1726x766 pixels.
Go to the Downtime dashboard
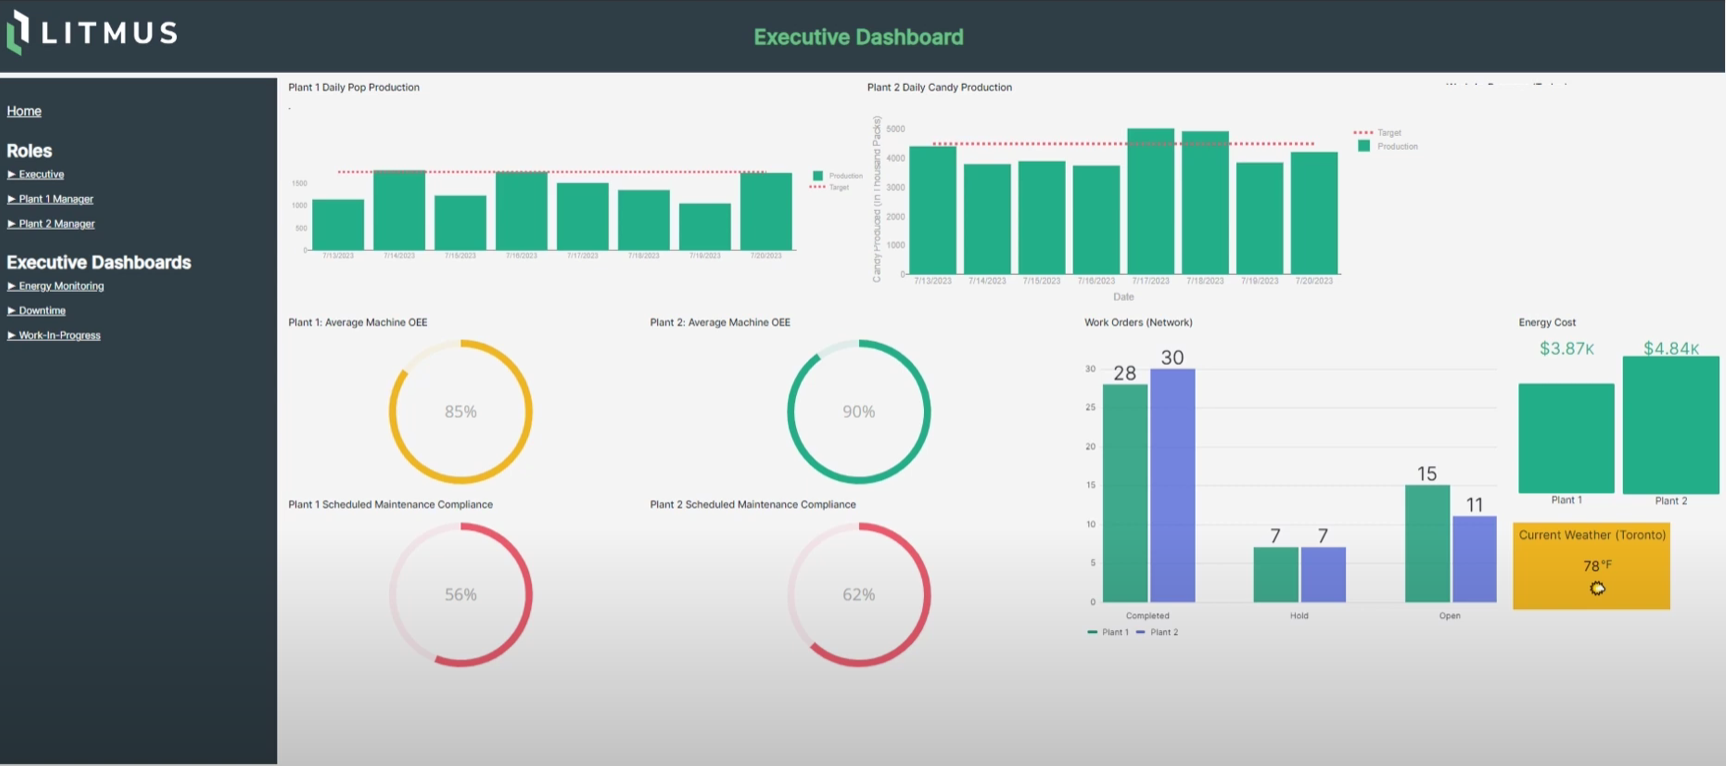pyautogui.click(x=42, y=311)
